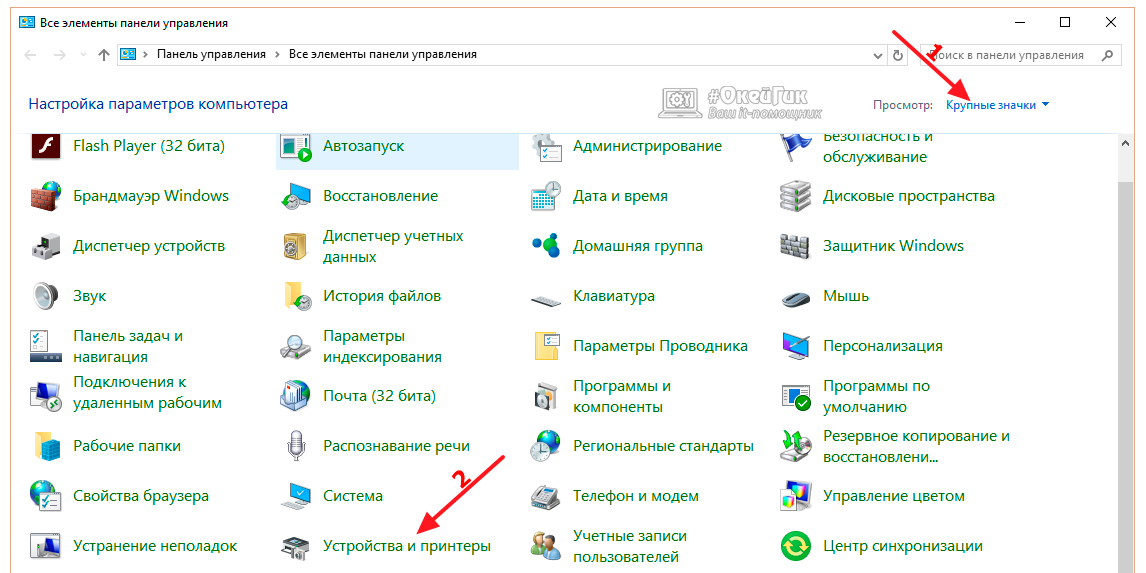Click the Защитник Windows wall icon

pyautogui.click(x=796, y=246)
